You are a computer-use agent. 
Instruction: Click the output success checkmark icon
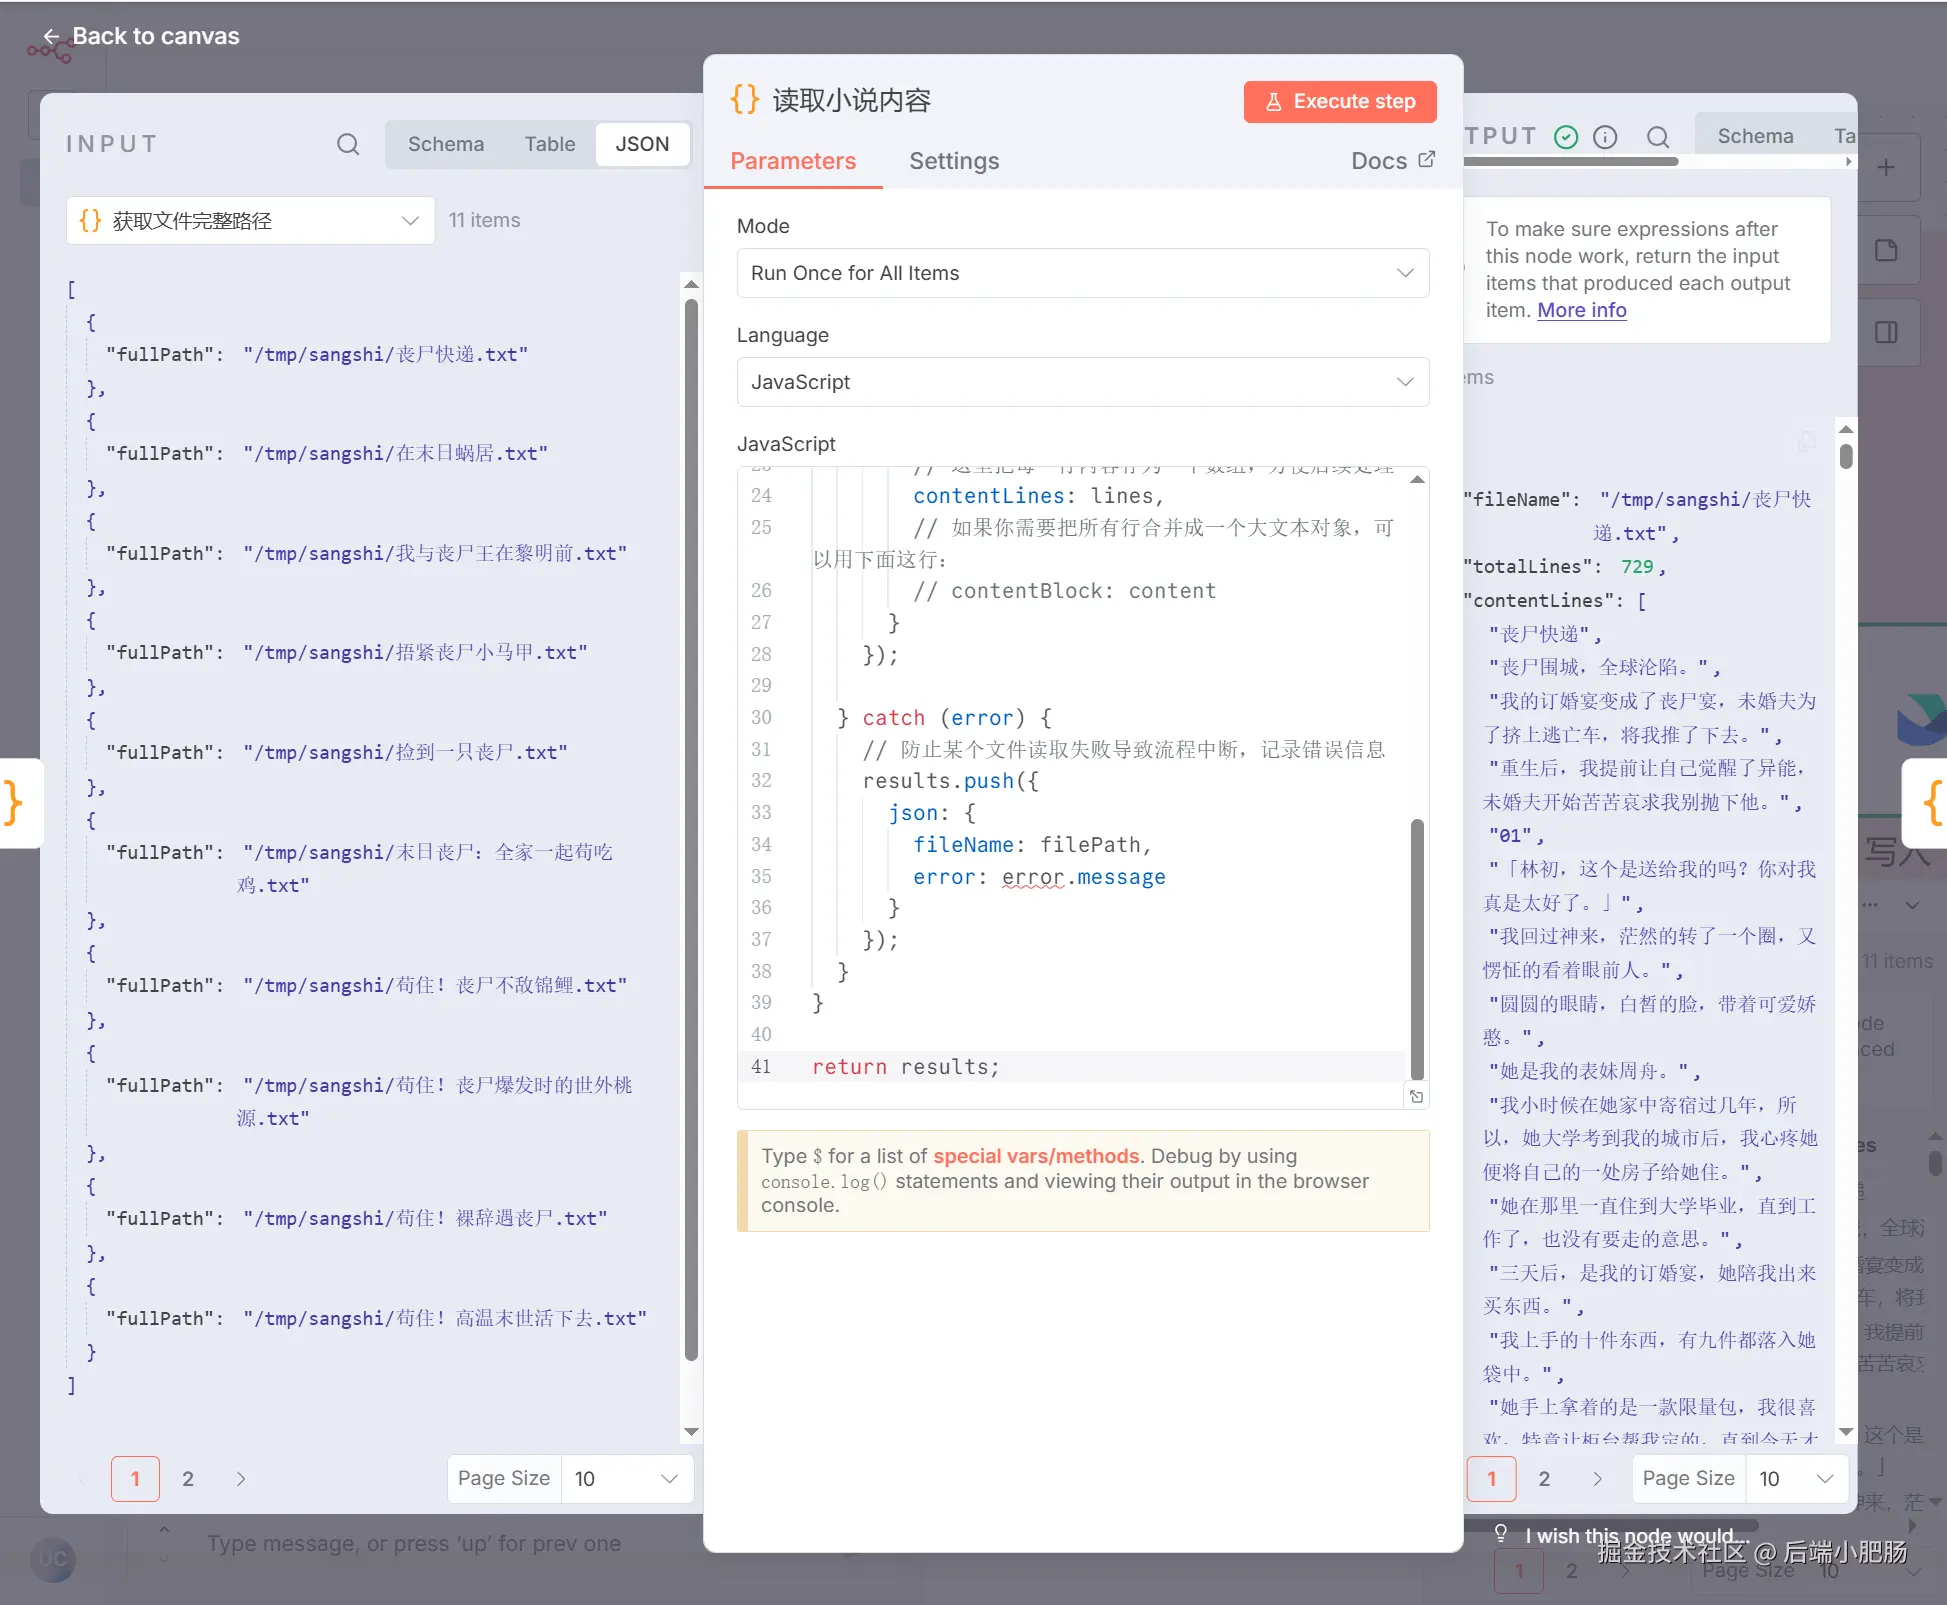tap(1566, 137)
